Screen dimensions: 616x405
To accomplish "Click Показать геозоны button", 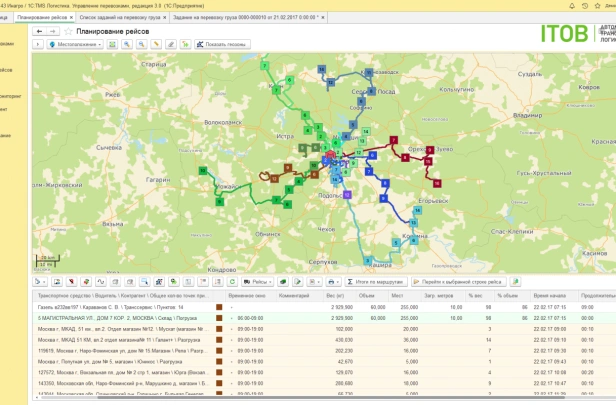I will coord(222,44).
